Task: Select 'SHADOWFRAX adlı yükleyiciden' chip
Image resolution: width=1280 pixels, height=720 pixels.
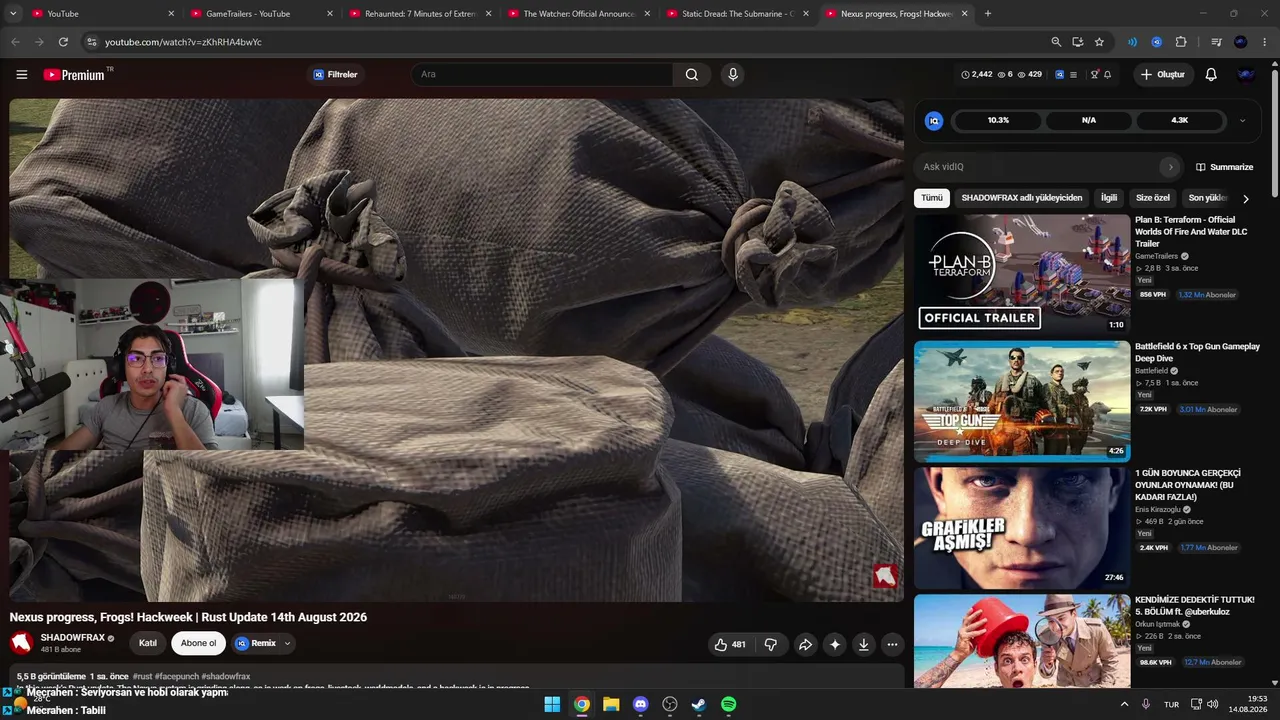Action: [x=1022, y=198]
